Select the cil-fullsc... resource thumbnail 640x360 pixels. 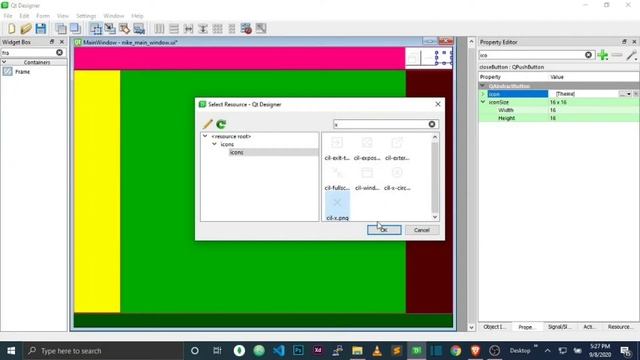[337, 178]
